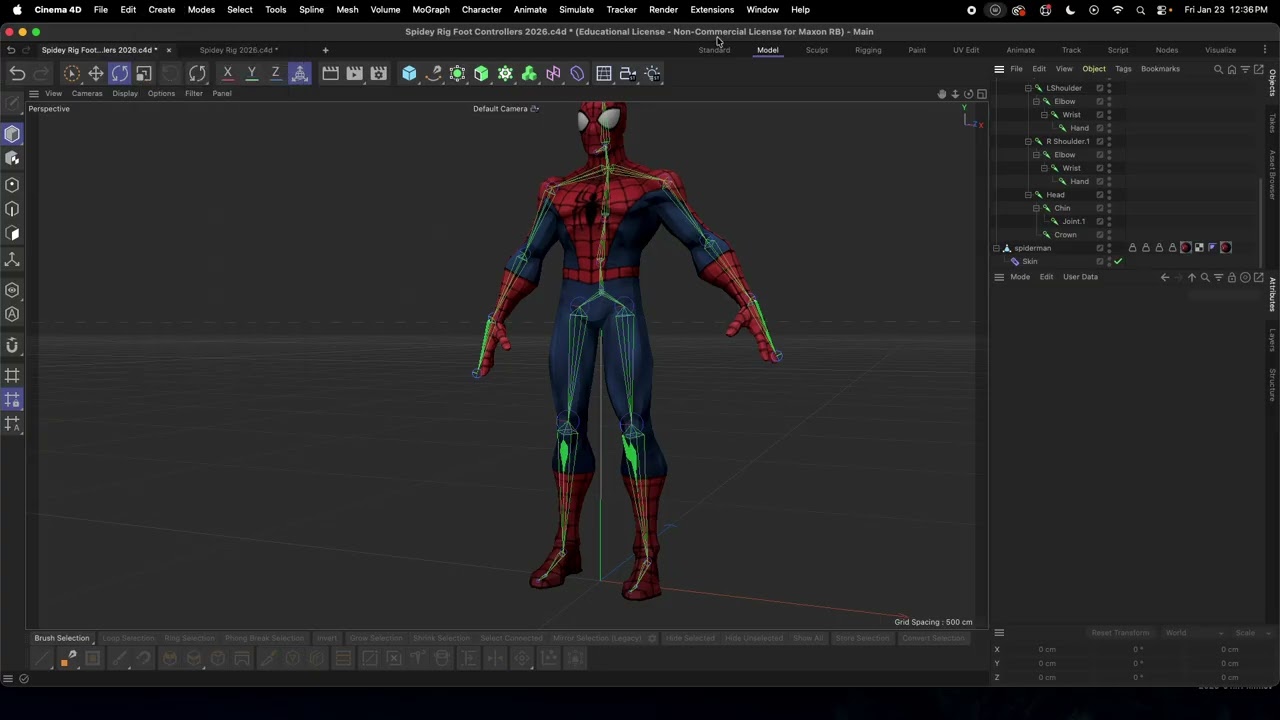Select the Skin object in tree
The image size is (1280, 720).
tap(1029, 262)
